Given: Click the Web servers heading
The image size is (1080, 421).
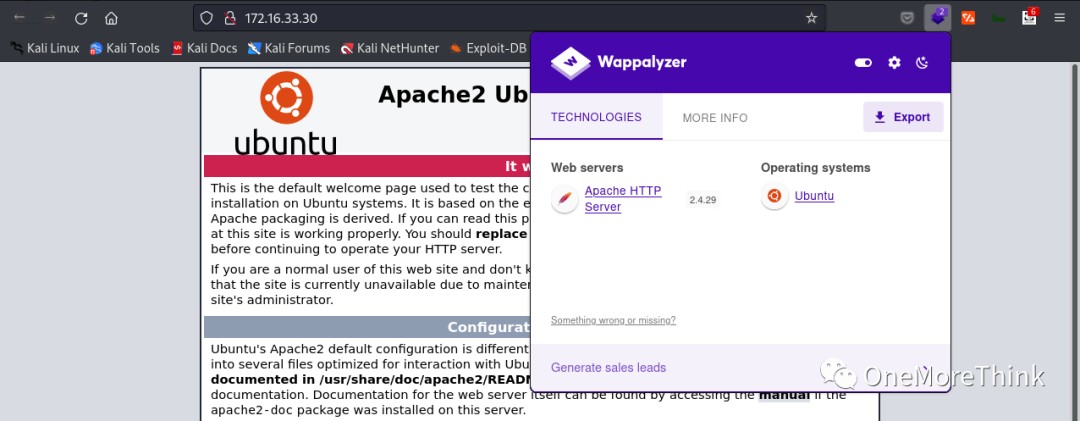Looking at the screenshot, I should coord(587,167).
